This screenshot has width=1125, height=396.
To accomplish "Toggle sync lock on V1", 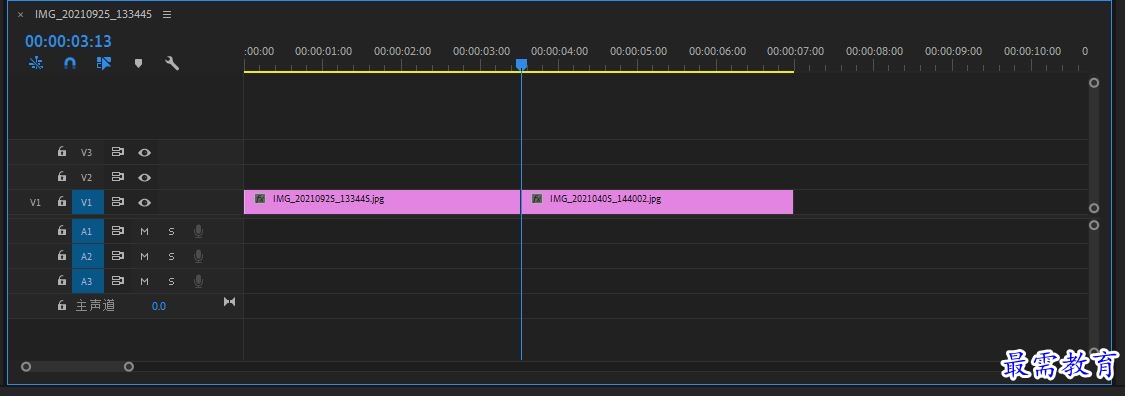I will [x=118, y=202].
